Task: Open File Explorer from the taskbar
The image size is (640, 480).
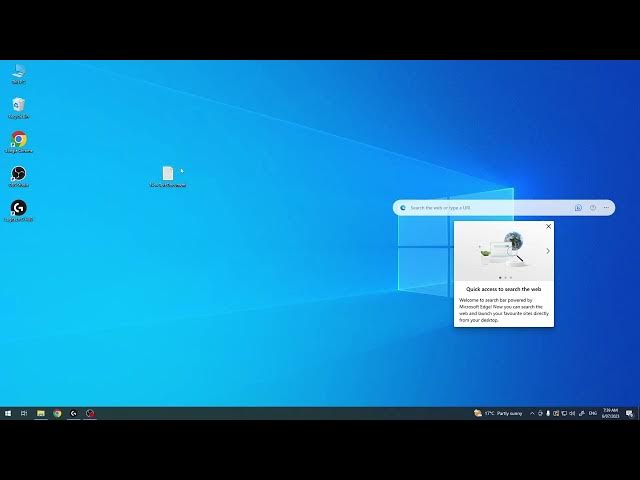Action: 41,413
